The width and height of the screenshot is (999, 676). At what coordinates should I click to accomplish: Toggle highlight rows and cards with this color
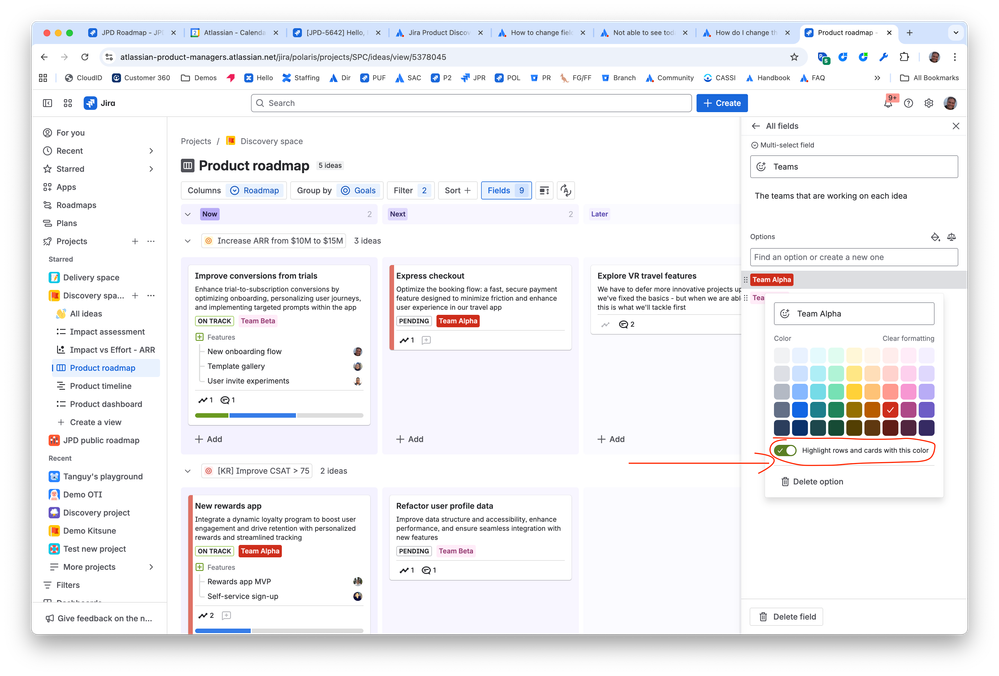[x=786, y=450]
